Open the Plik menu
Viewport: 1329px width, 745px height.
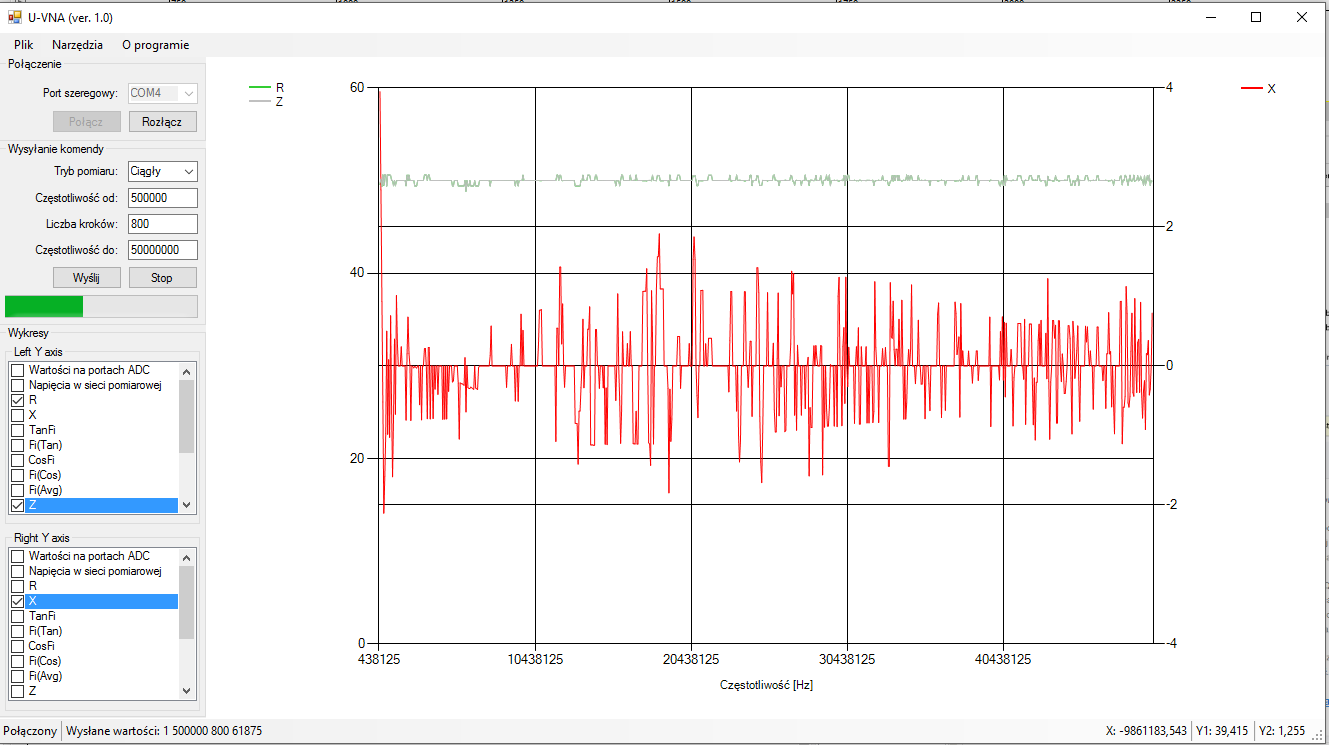24,45
